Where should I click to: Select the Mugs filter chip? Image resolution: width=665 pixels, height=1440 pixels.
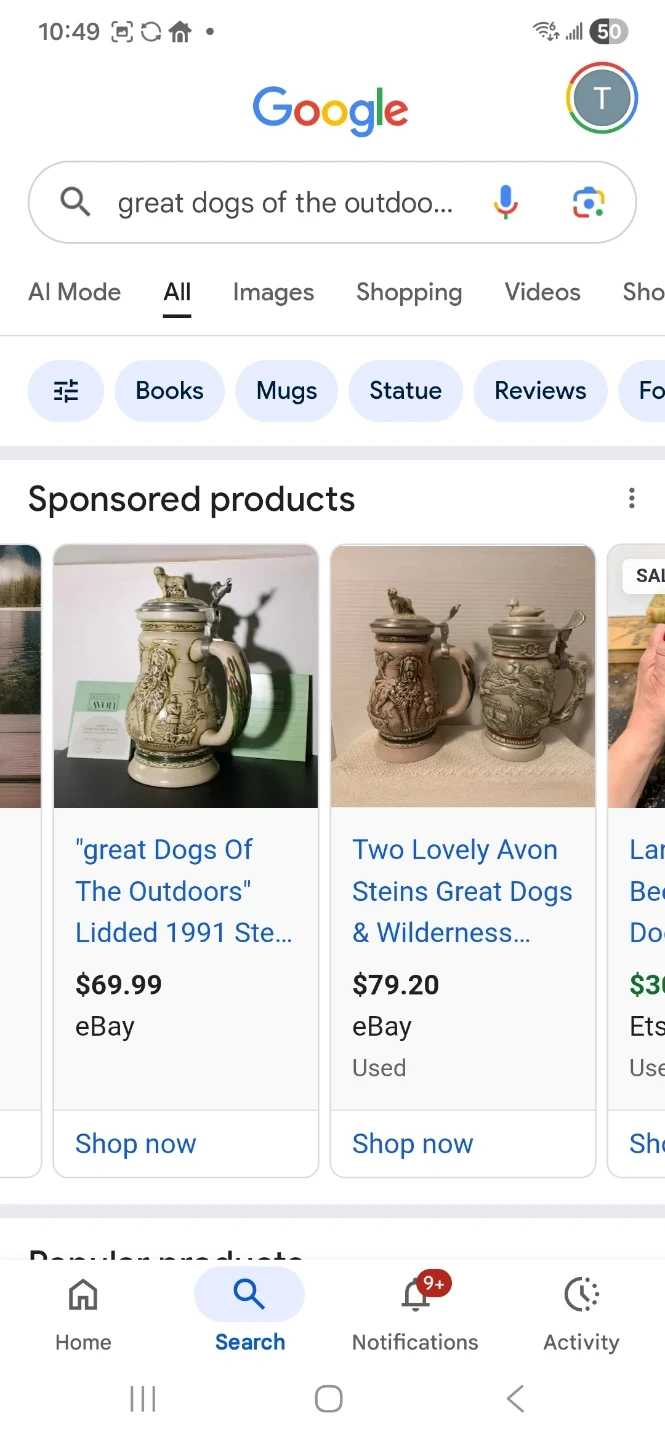pos(286,391)
